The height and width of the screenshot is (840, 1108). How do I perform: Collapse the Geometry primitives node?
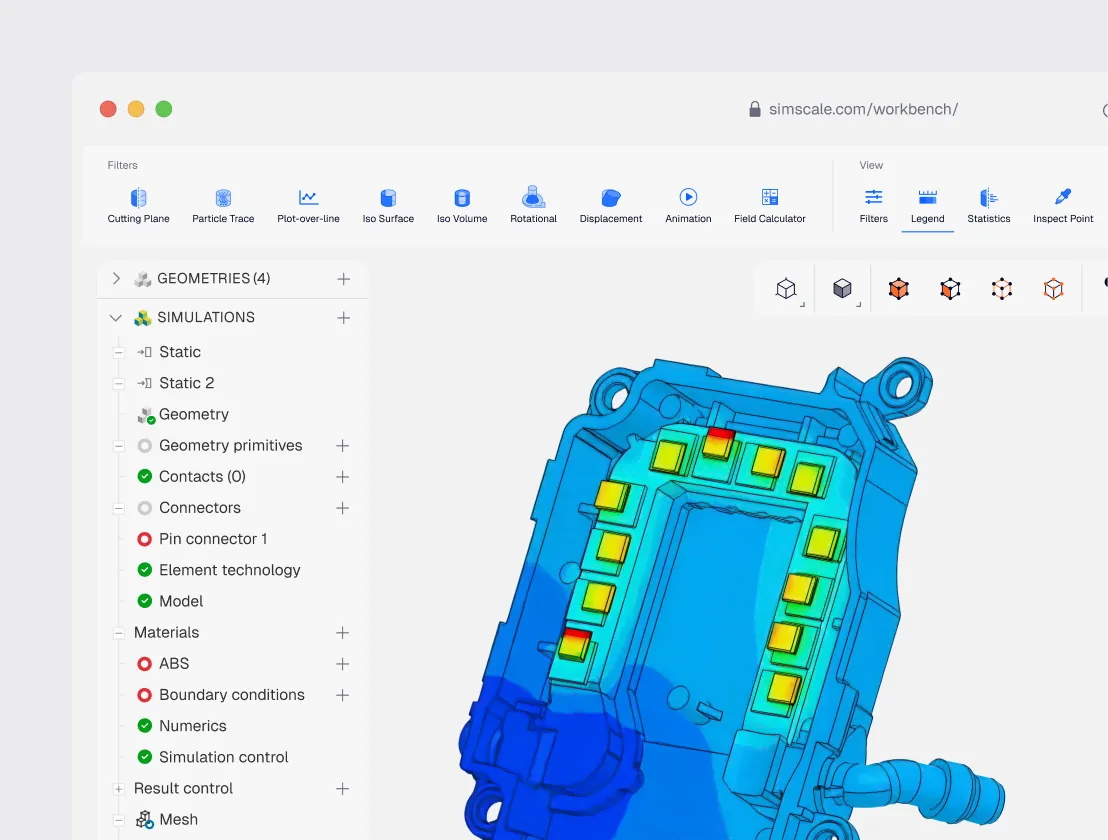(x=119, y=446)
